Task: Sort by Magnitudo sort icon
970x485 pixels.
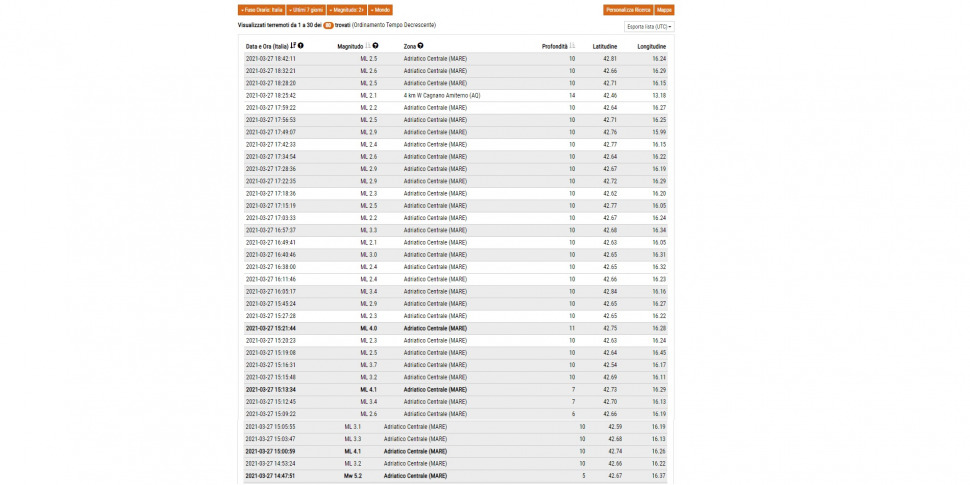Action: (x=368, y=46)
